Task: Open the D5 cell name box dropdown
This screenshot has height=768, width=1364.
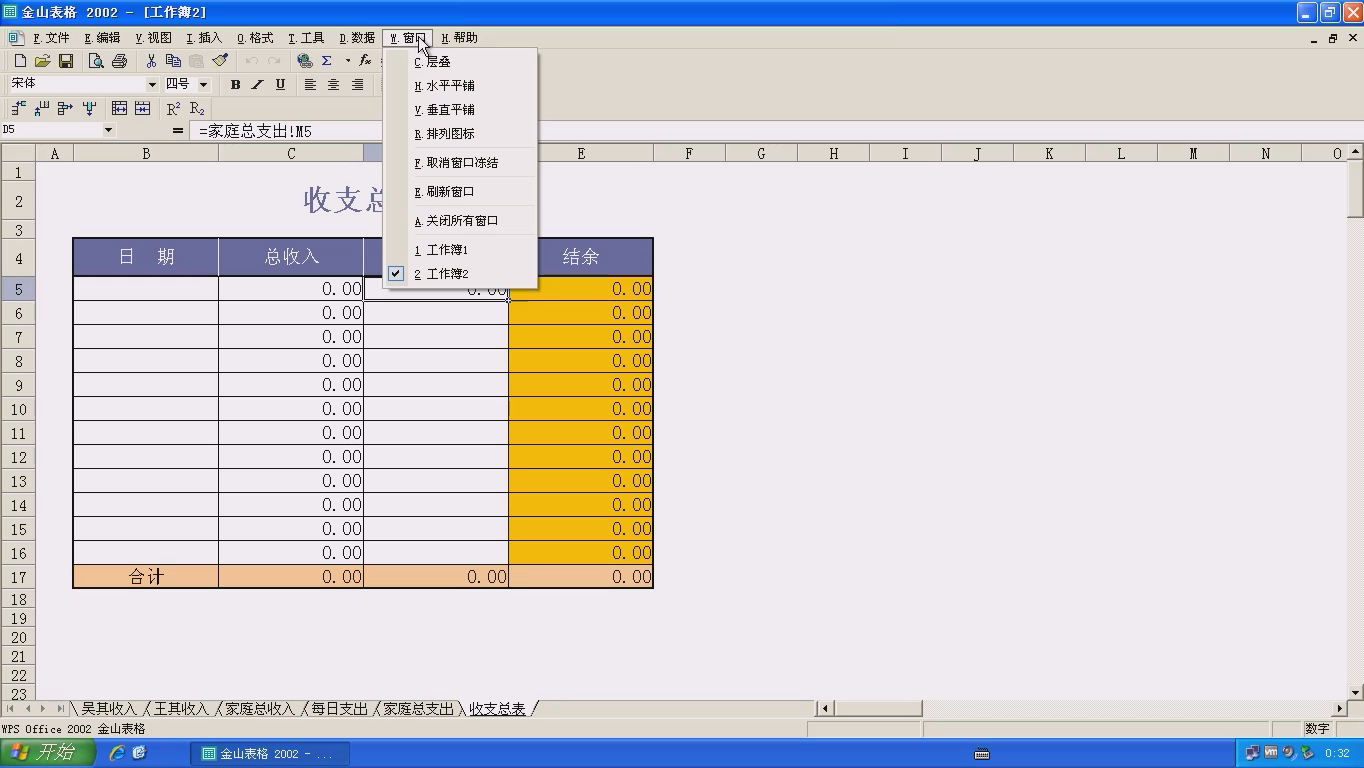Action: (108, 130)
